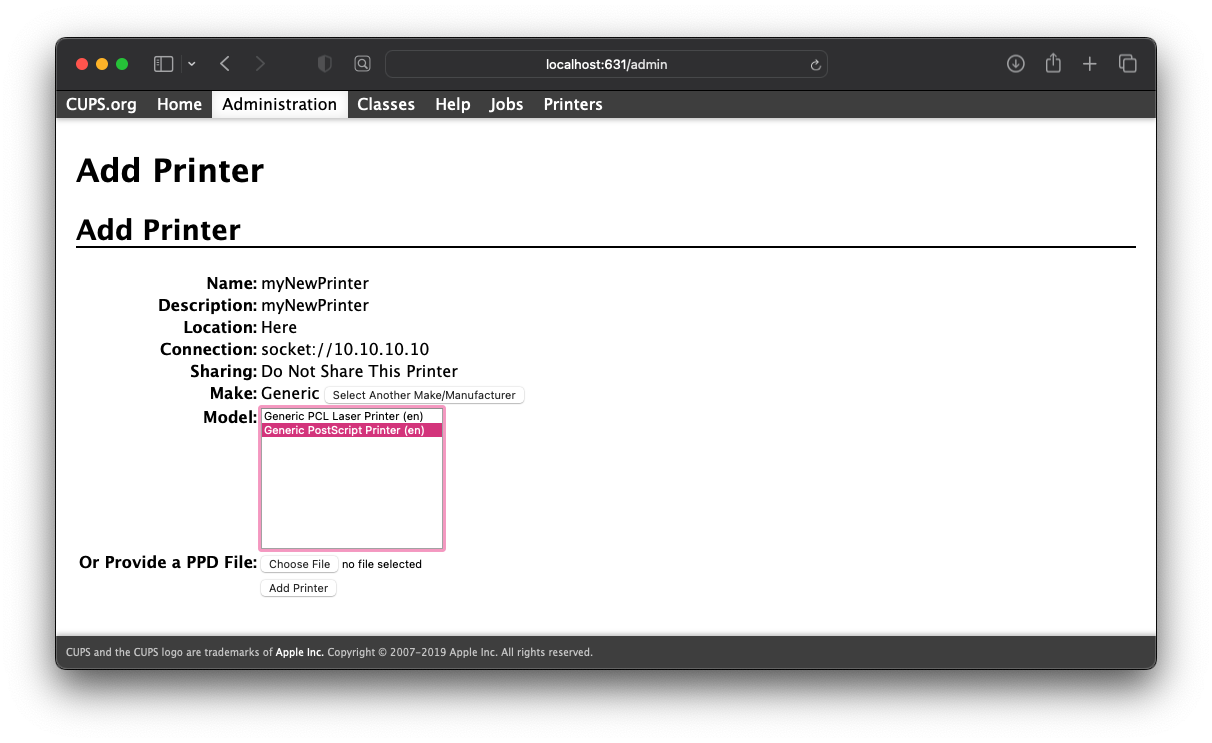The width and height of the screenshot is (1212, 743).
Task: Click the myNewPrinter description value
Action: (315, 305)
